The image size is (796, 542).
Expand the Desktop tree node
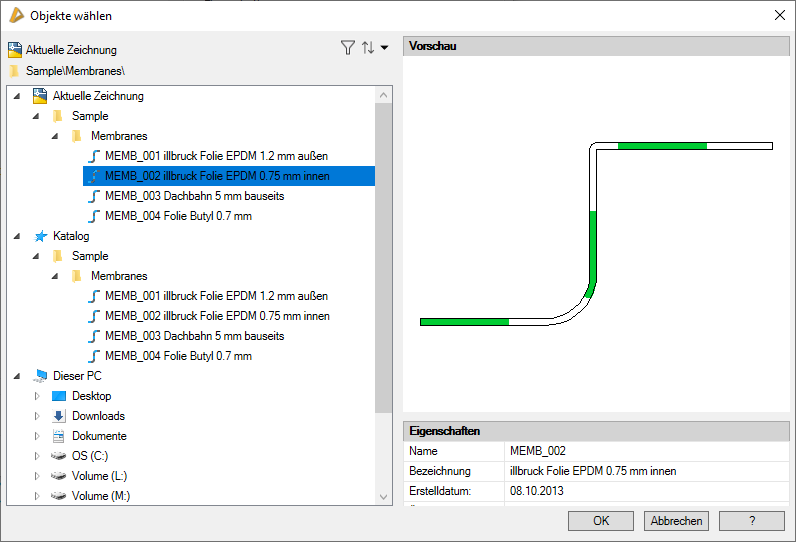pyautogui.click(x=37, y=396)
